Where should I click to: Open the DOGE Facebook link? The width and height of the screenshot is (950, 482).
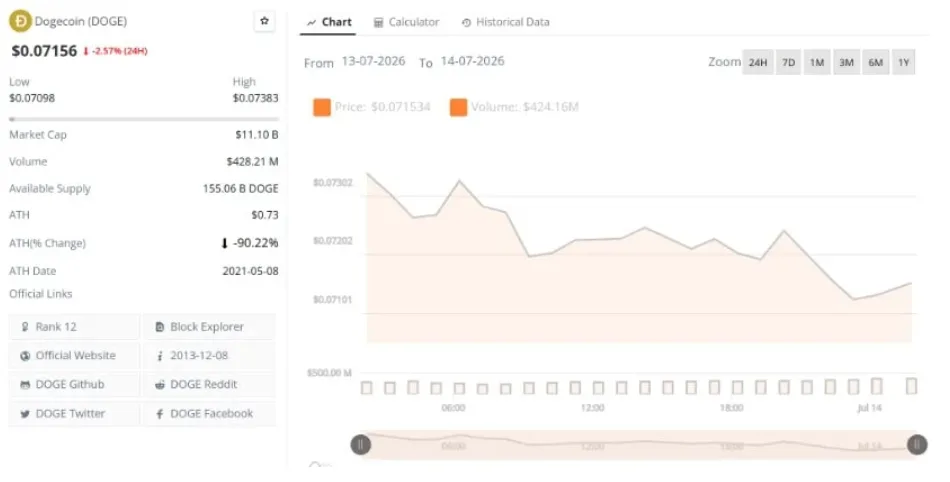[x=209, y=414]
